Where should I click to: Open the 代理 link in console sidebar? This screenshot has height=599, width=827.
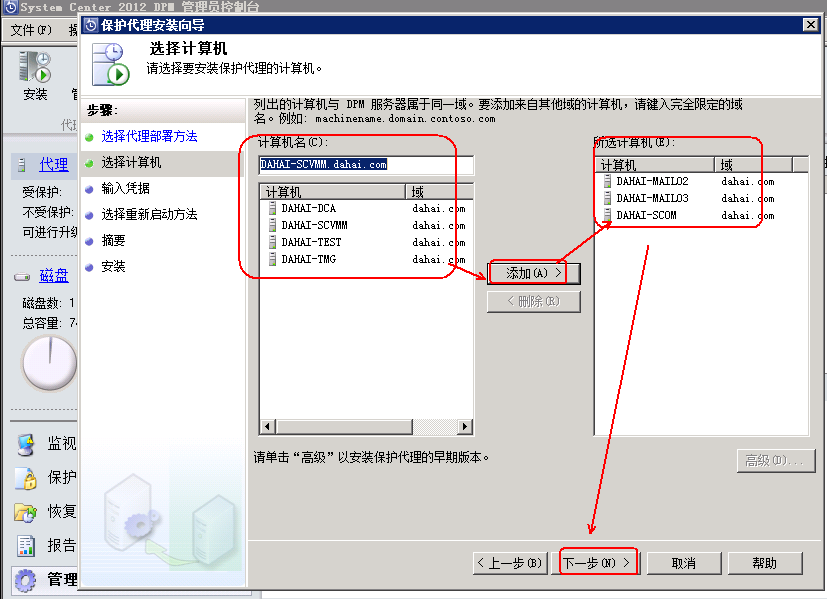click(x=54, y=165)
